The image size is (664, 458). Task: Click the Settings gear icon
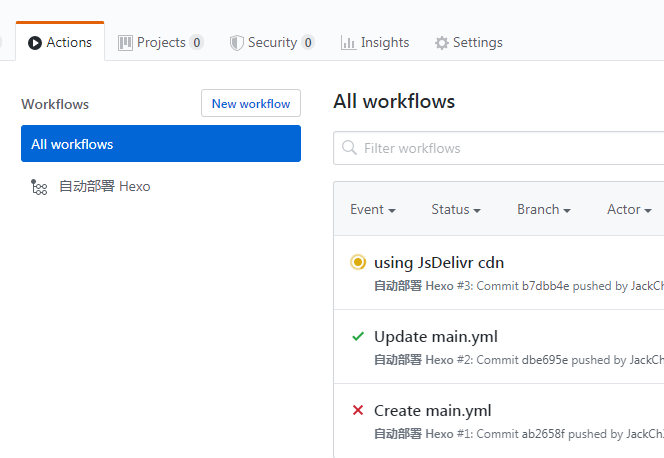pos(442,43)
